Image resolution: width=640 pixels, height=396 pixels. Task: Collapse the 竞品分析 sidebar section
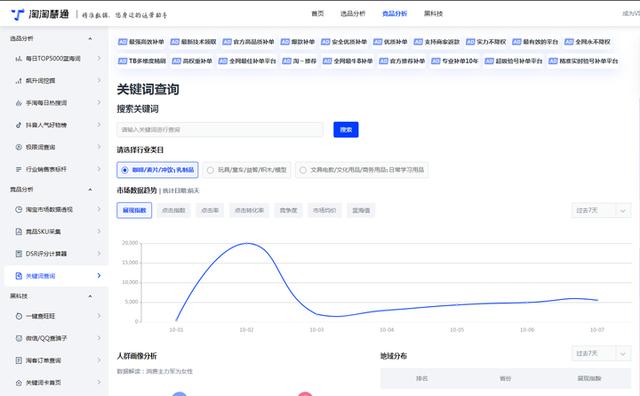pos(90,189)
